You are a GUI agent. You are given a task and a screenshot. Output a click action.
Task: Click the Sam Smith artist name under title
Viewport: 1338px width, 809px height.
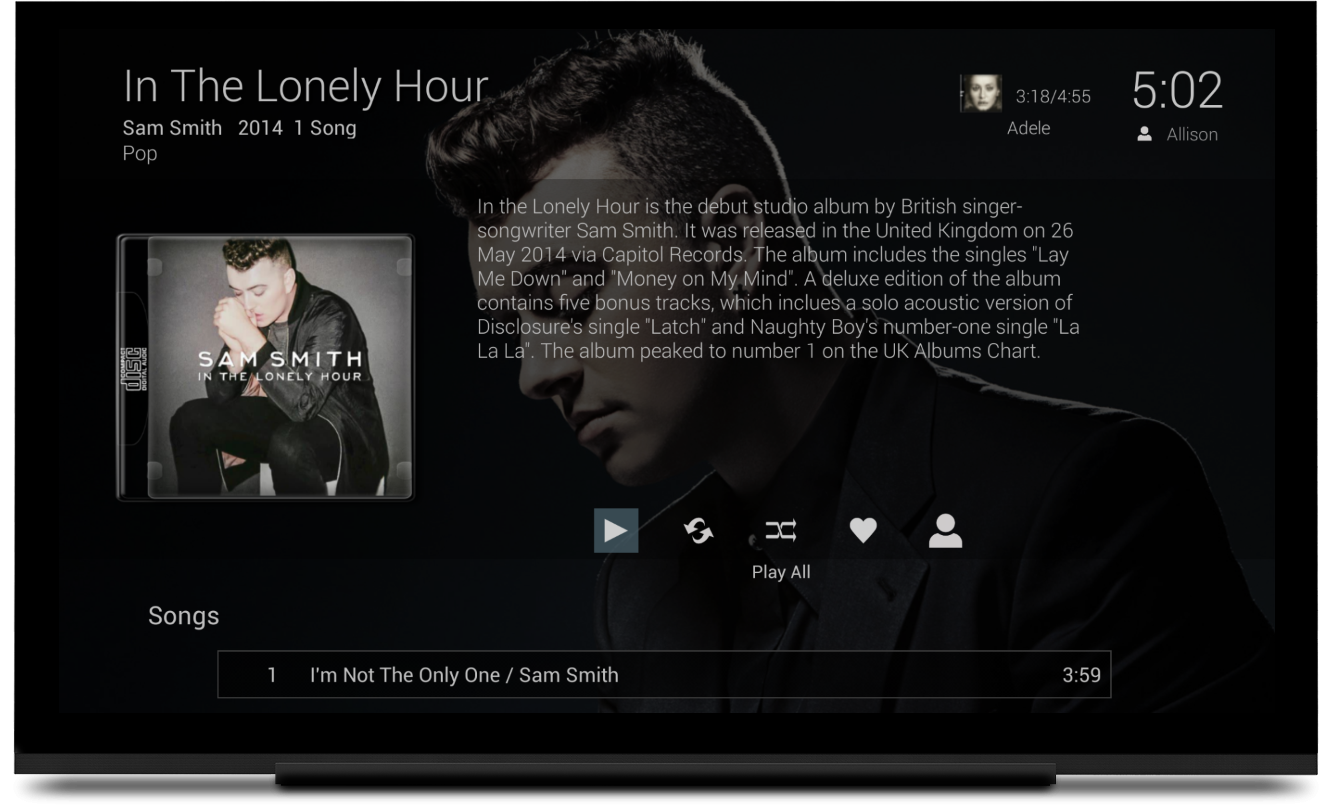click(172, 128)
